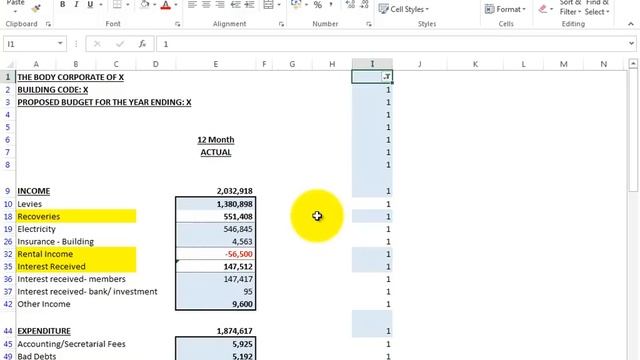Increase indent
640x360 pixels.
(x=249, y=4)
